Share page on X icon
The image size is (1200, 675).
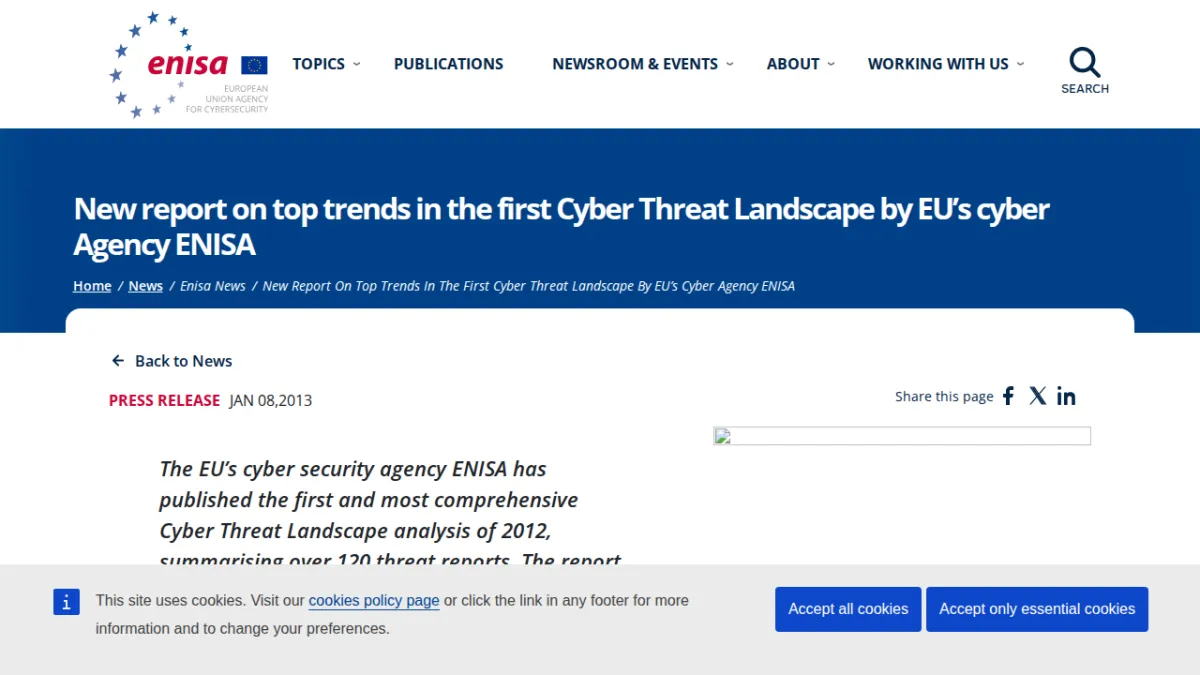click(1038, 396)
